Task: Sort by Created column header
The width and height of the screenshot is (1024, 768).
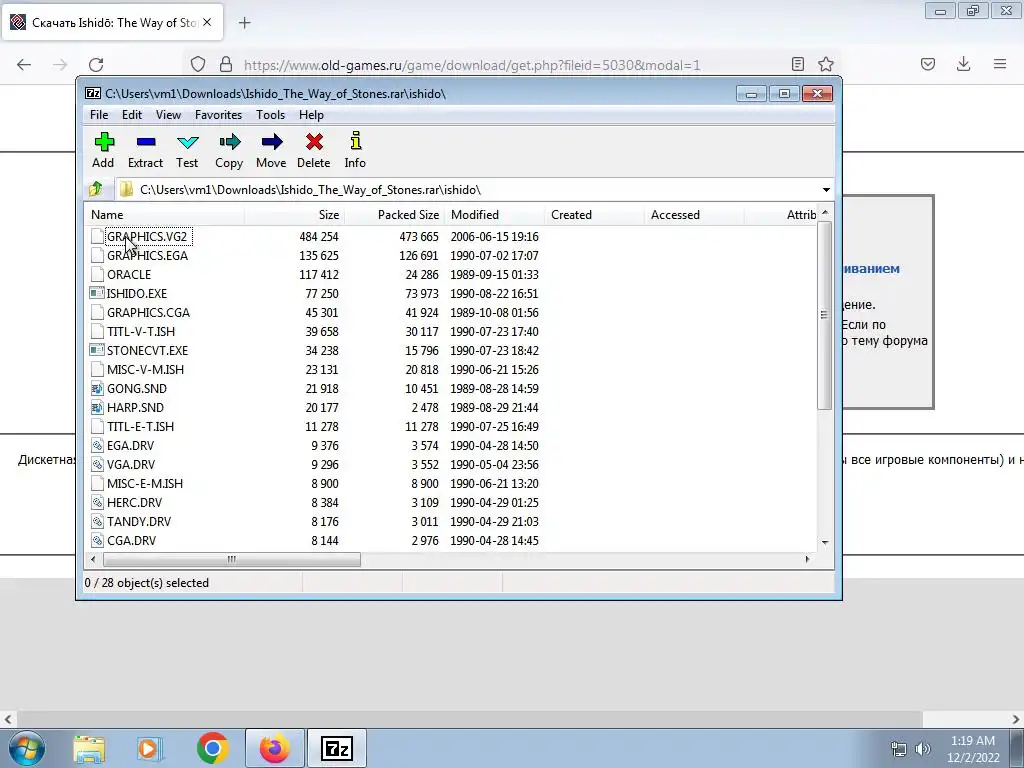Action: 595,215
